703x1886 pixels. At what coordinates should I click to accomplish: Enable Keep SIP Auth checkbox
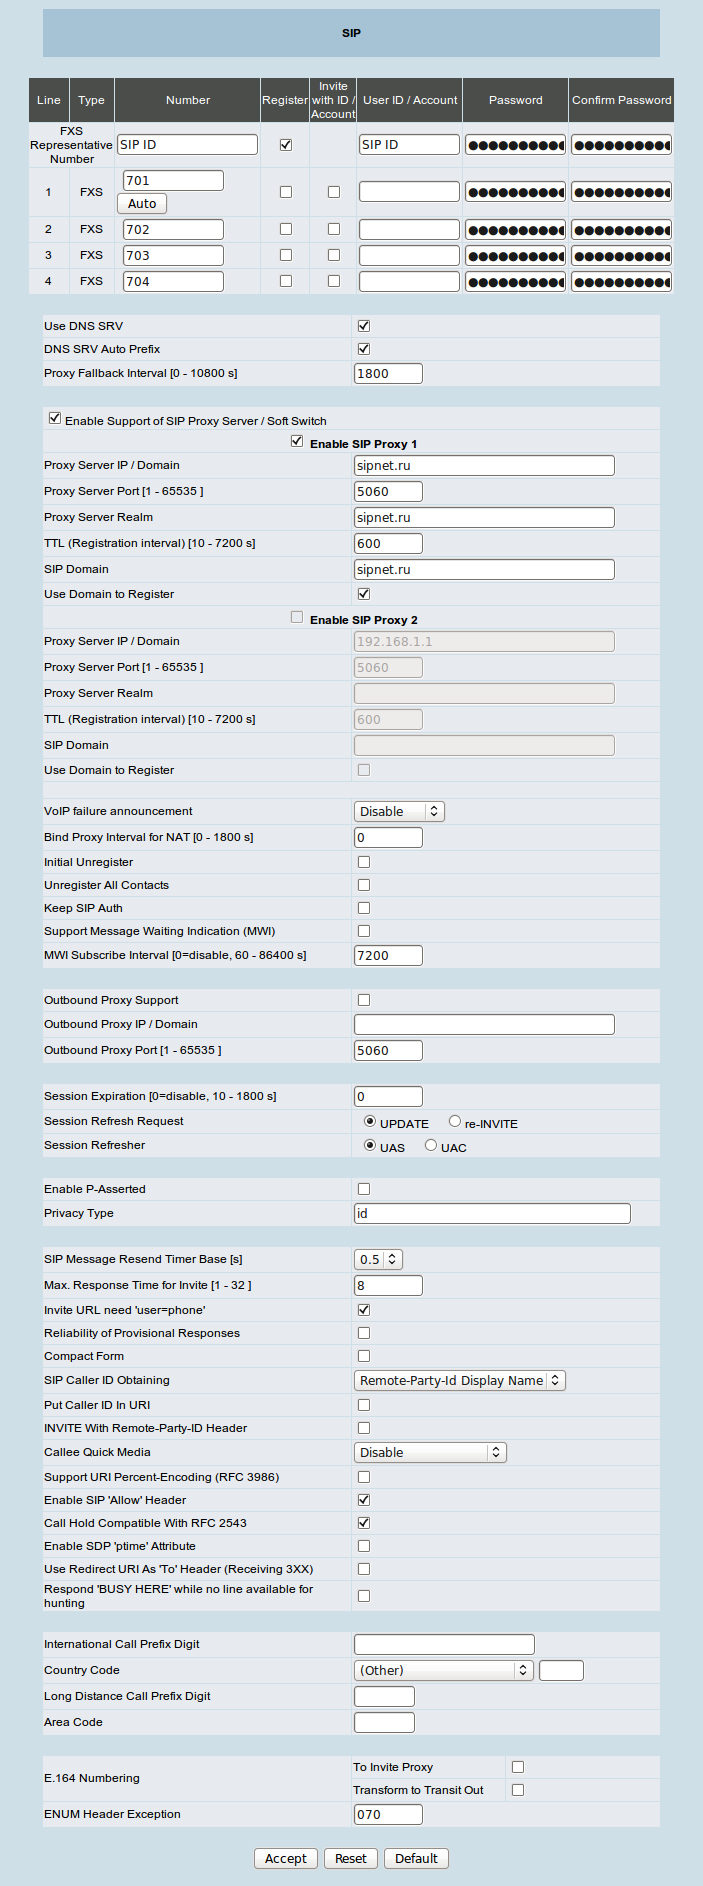(364, 908)
